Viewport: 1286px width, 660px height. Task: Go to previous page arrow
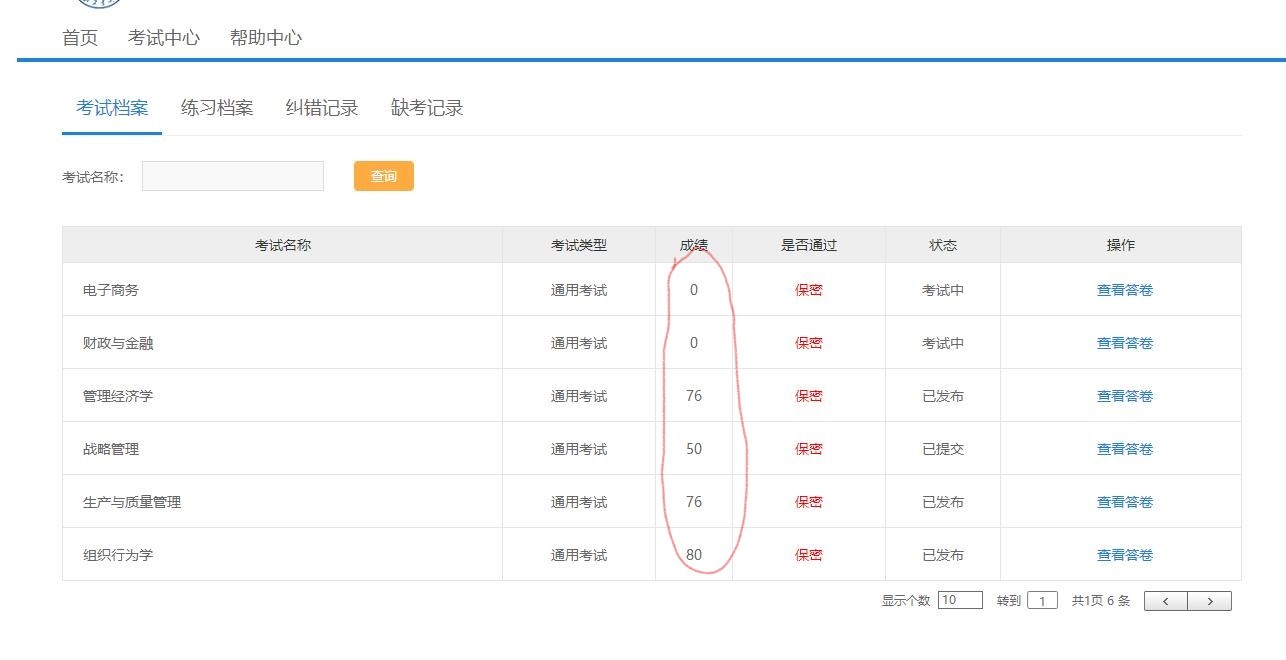tap(1166, 601)
